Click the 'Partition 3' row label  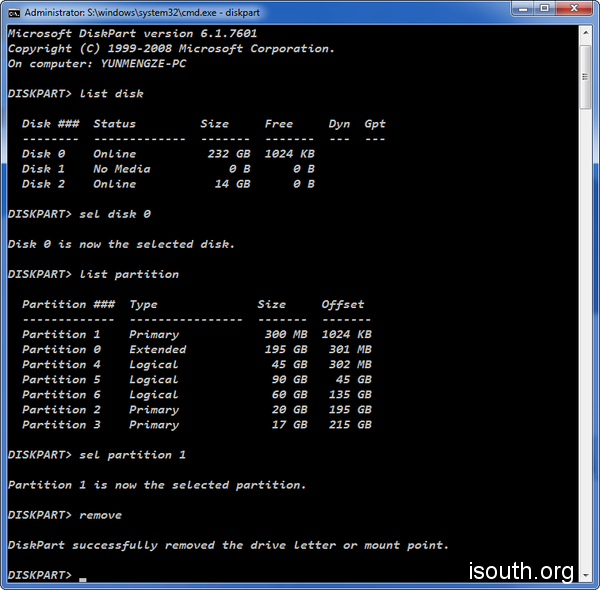coord(61,425)
